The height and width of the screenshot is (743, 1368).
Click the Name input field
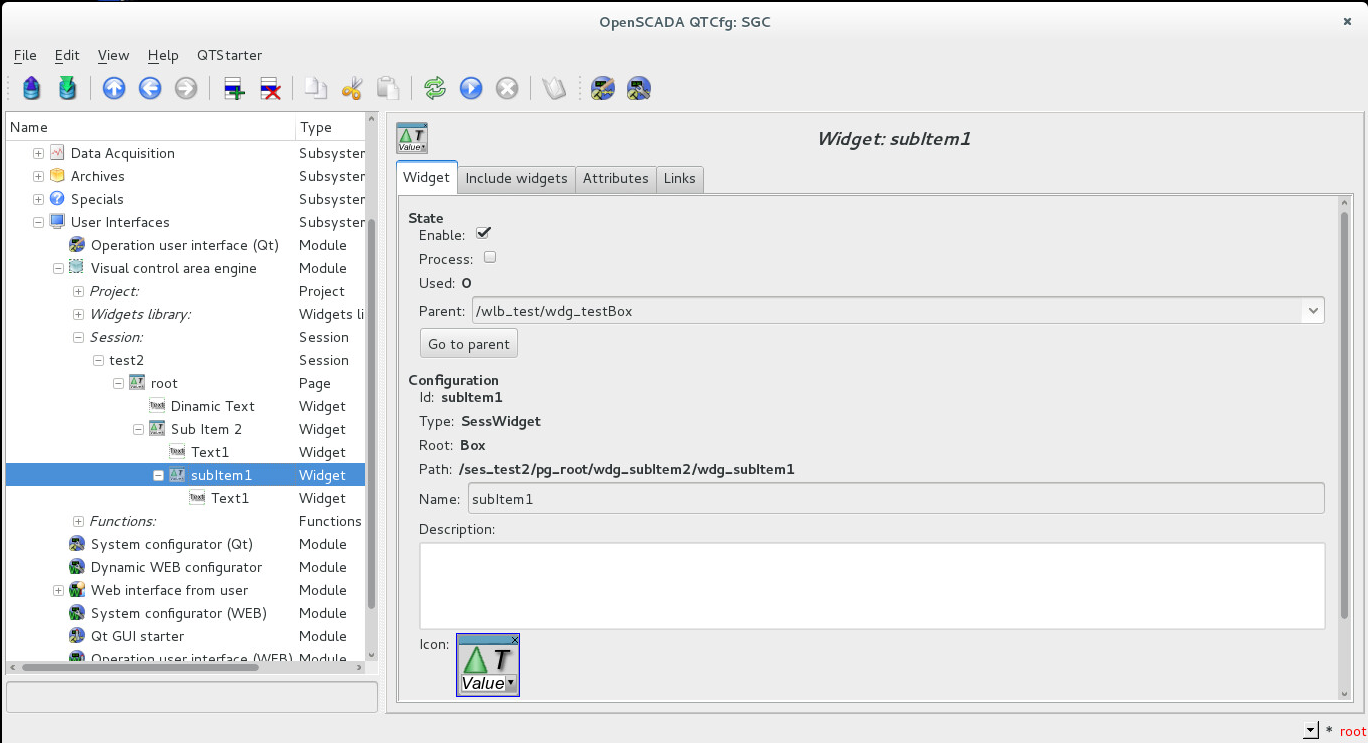(x=896, y=498)
